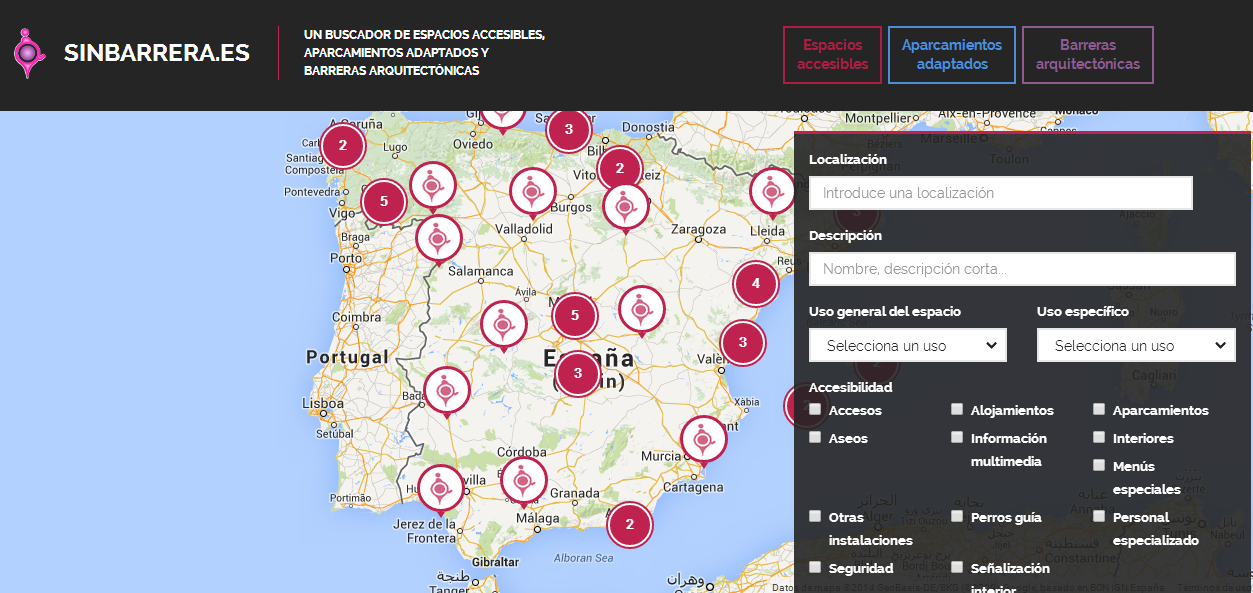Enable the Interiores checkbox
This screenshot has height=593, width=1253.
(x=1099, y=438)
